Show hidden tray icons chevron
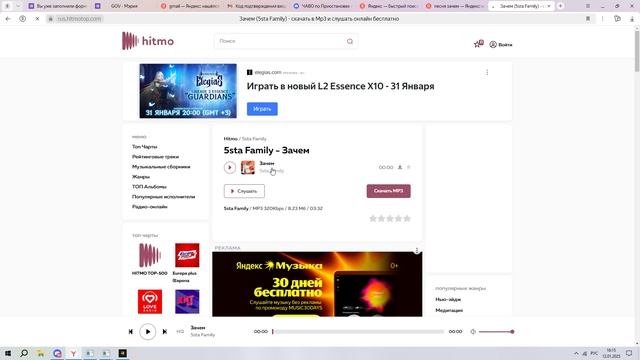Screen dimensions: 640x360 click(576, 353)
